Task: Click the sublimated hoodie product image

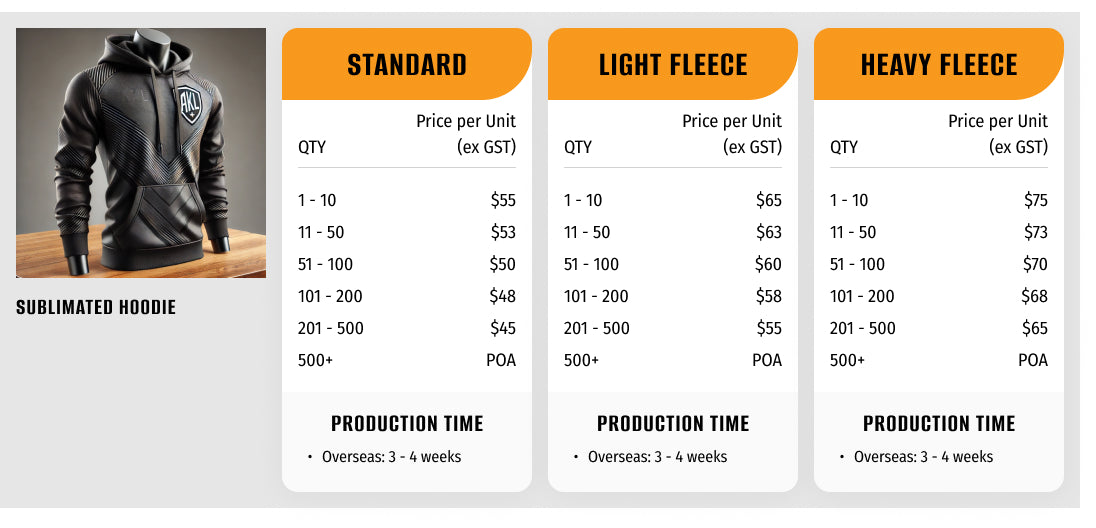Action: pyautogui.click(x=141, y=152)
